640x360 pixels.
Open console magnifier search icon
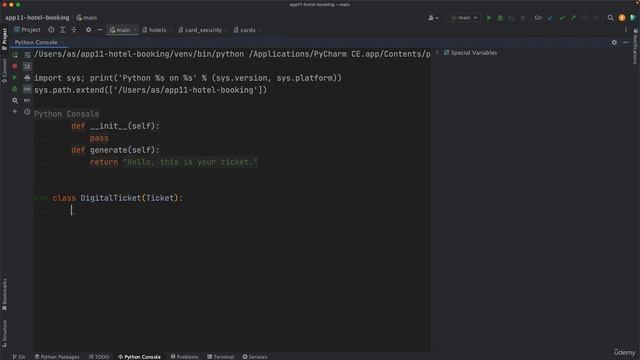point(15,100)
